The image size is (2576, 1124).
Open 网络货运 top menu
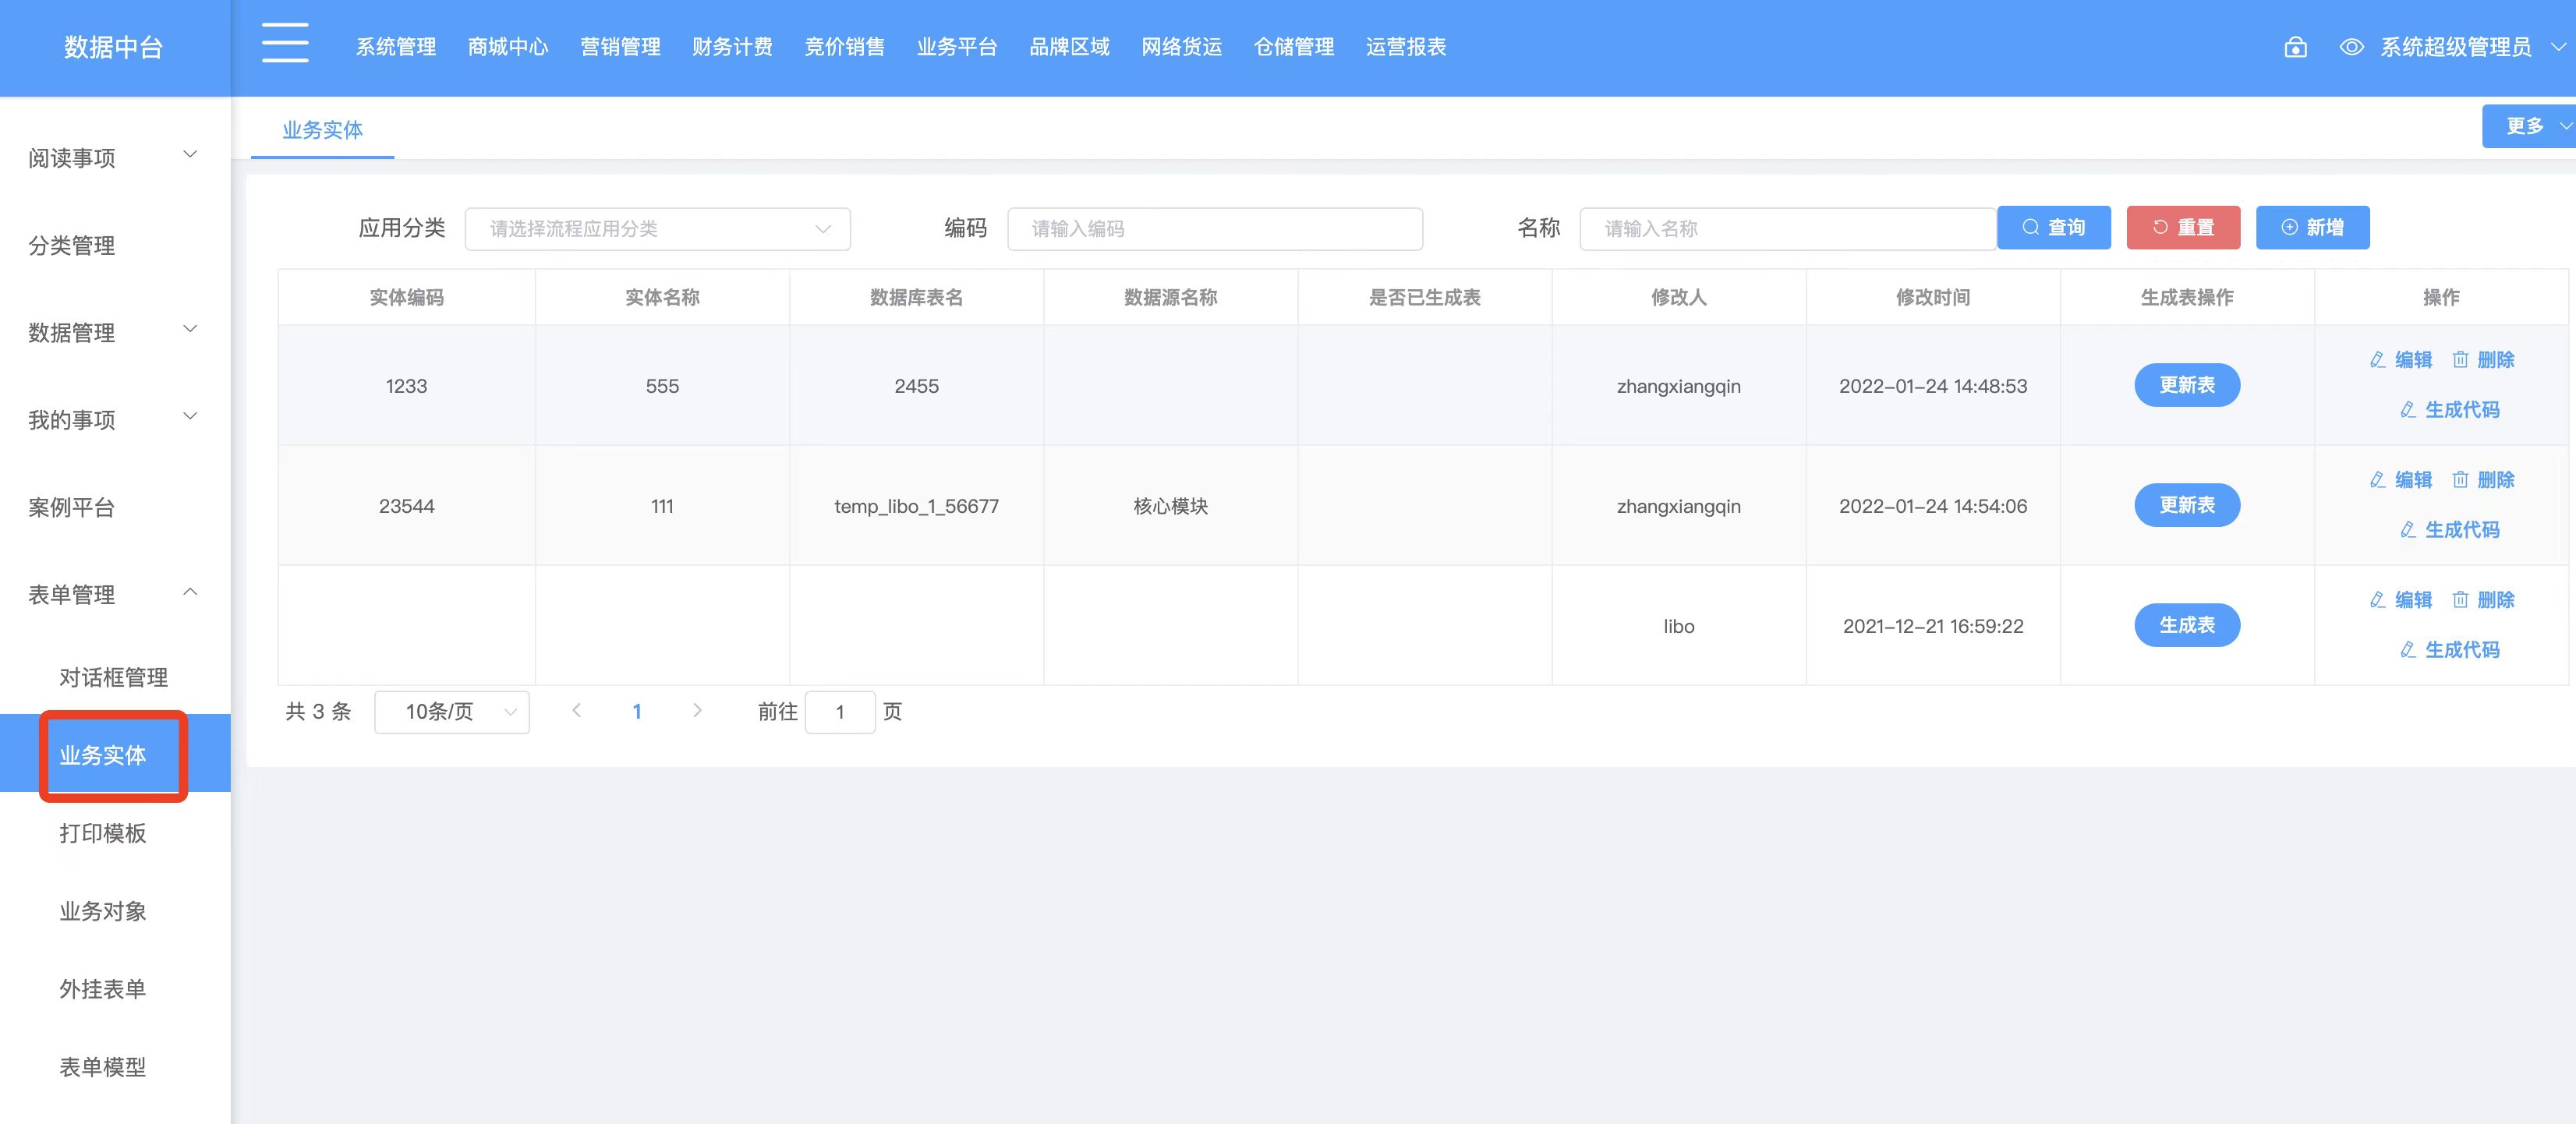coord(1181,47)
